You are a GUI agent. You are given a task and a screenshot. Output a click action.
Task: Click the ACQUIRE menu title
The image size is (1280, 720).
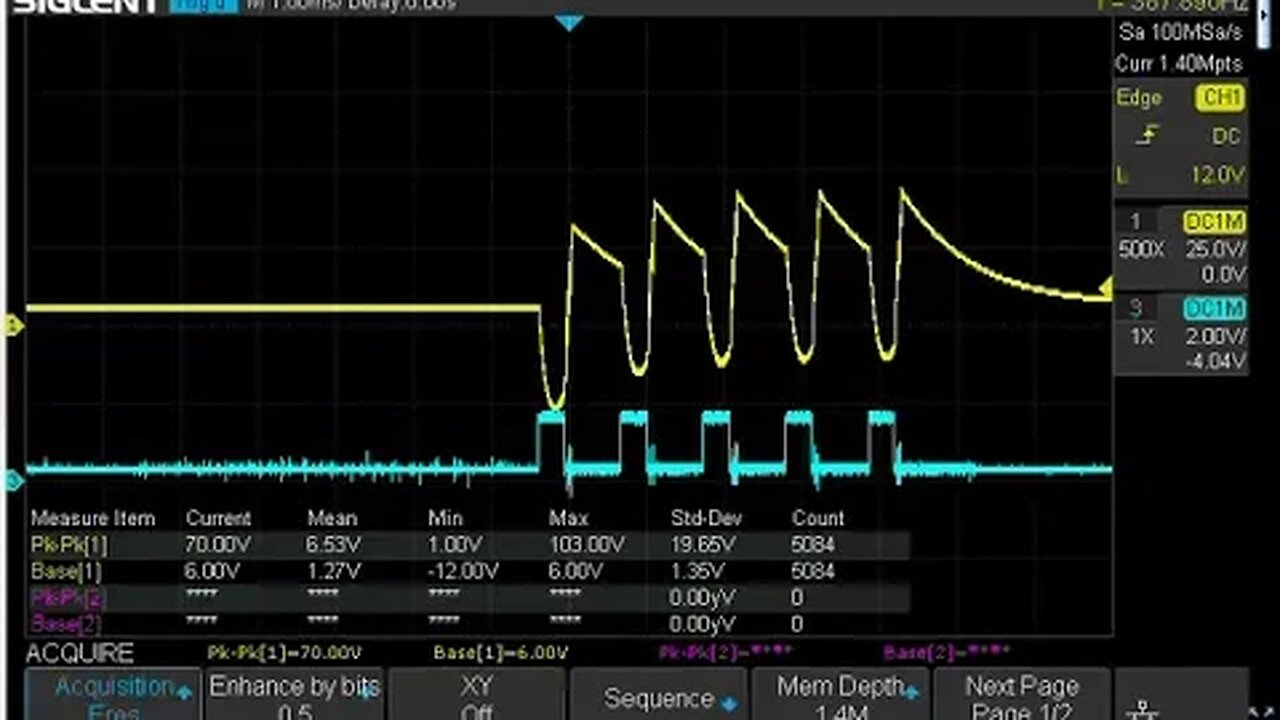(79, 654)
